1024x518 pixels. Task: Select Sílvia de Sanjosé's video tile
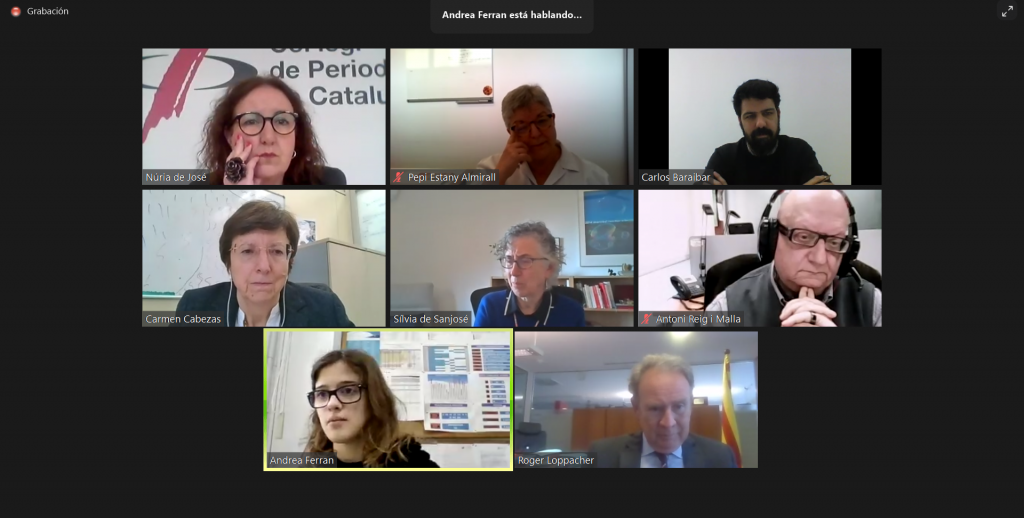[512, 259]
